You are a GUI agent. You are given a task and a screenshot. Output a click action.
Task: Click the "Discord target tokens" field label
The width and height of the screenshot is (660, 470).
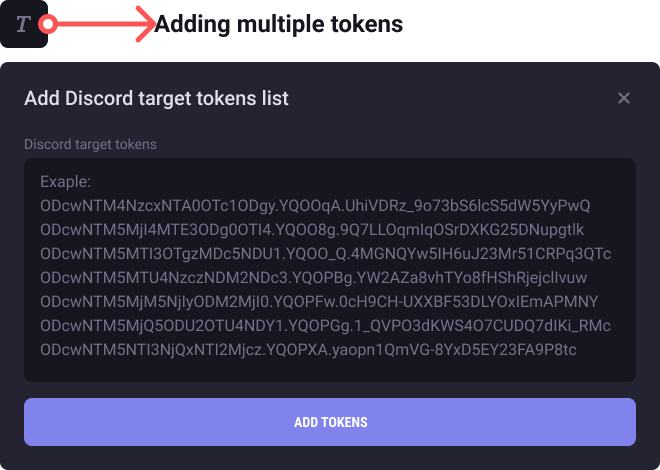[90, 144]
